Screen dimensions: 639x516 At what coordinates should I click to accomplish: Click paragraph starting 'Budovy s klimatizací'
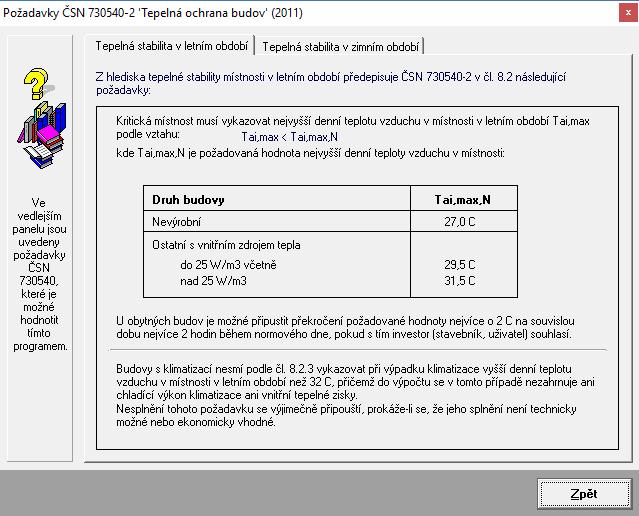click(355, 382)
